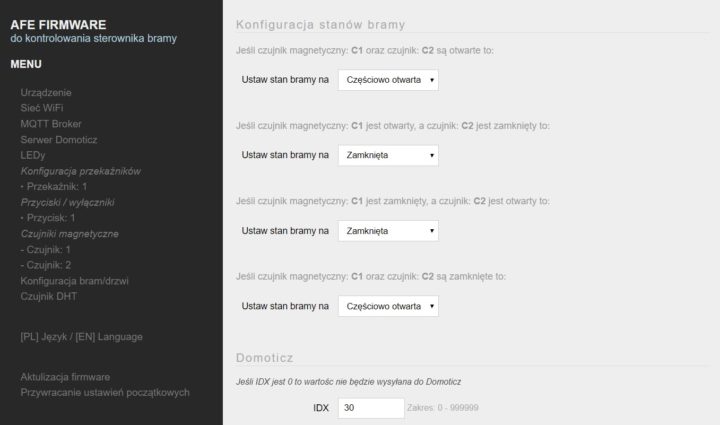Open MQTT Broker configuration
The width and height of the screenshot is (720, 425).
click(x=51, y=124)
